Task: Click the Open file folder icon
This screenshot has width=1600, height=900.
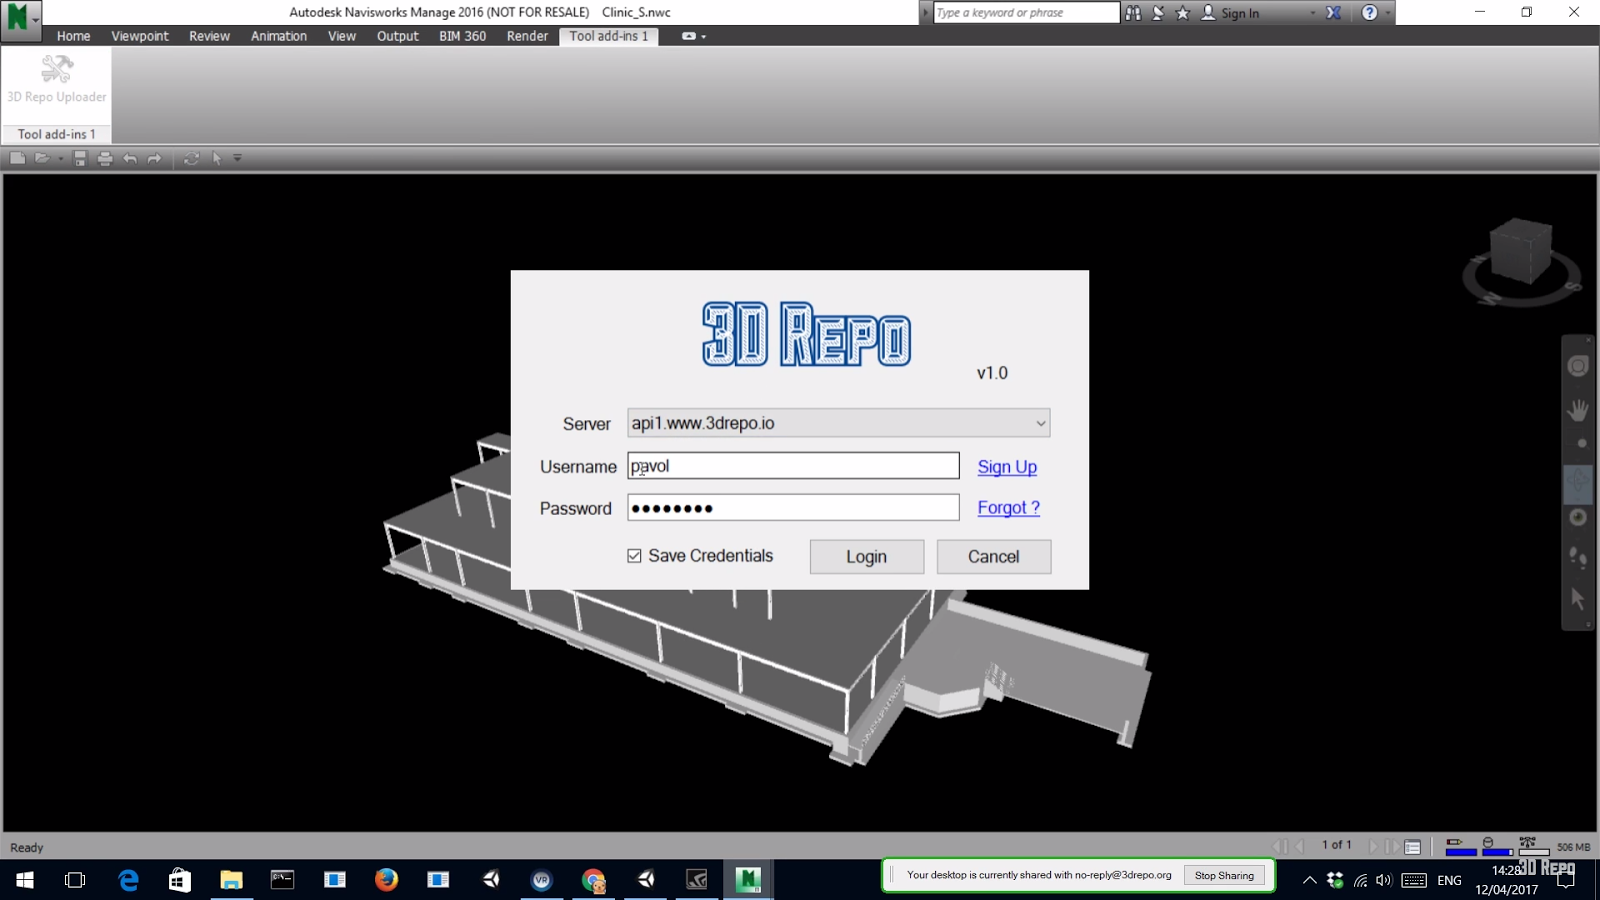Action: point(42,158)
